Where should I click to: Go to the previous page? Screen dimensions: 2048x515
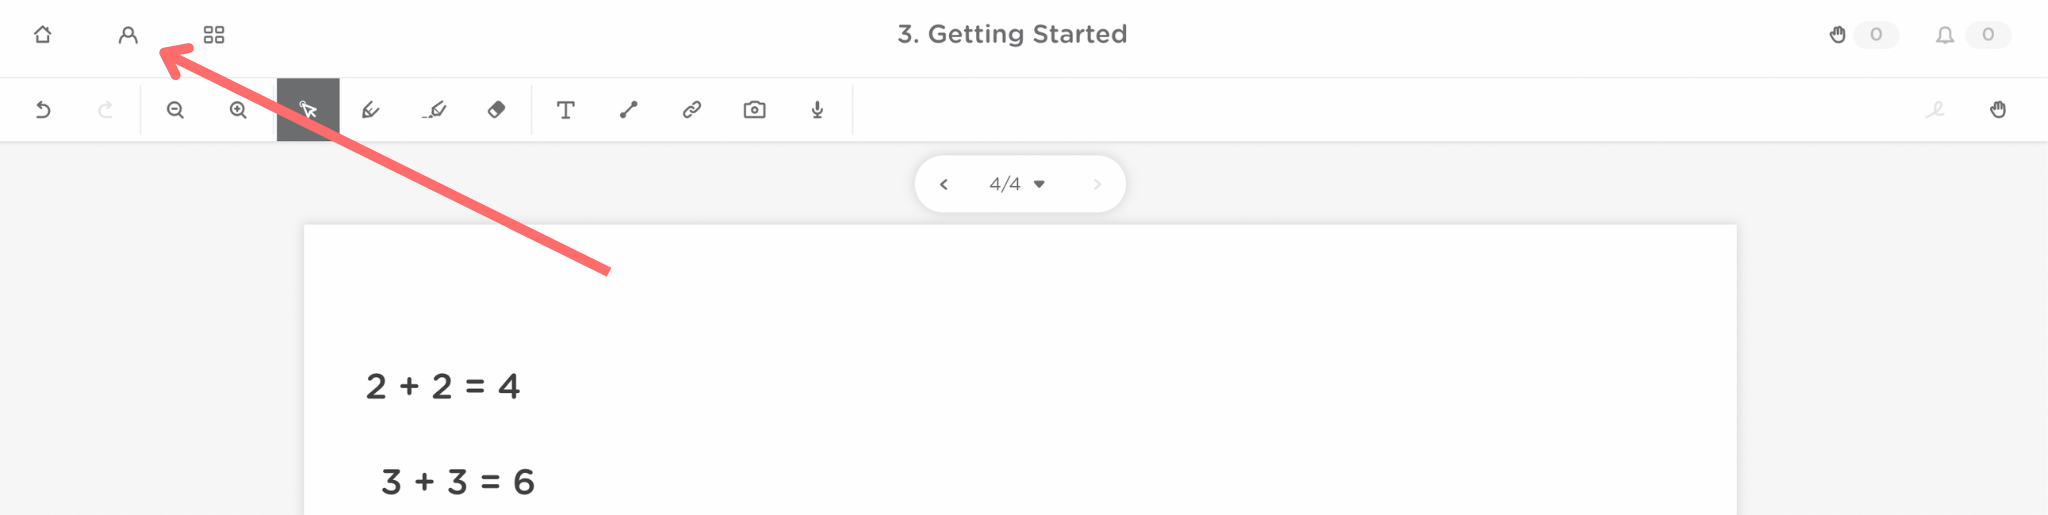click(944, 184)
